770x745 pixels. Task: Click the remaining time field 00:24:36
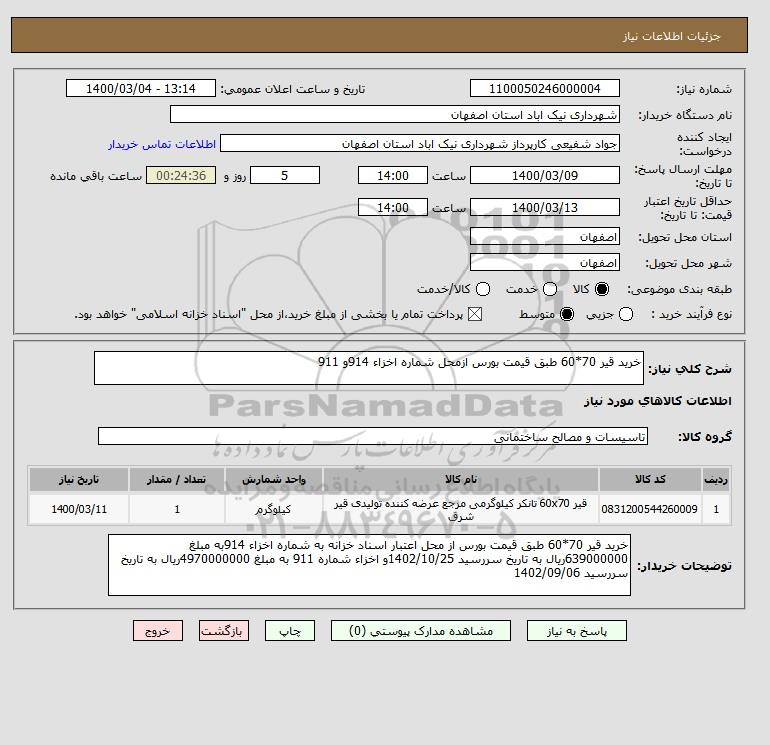click(x=181, y=175)
